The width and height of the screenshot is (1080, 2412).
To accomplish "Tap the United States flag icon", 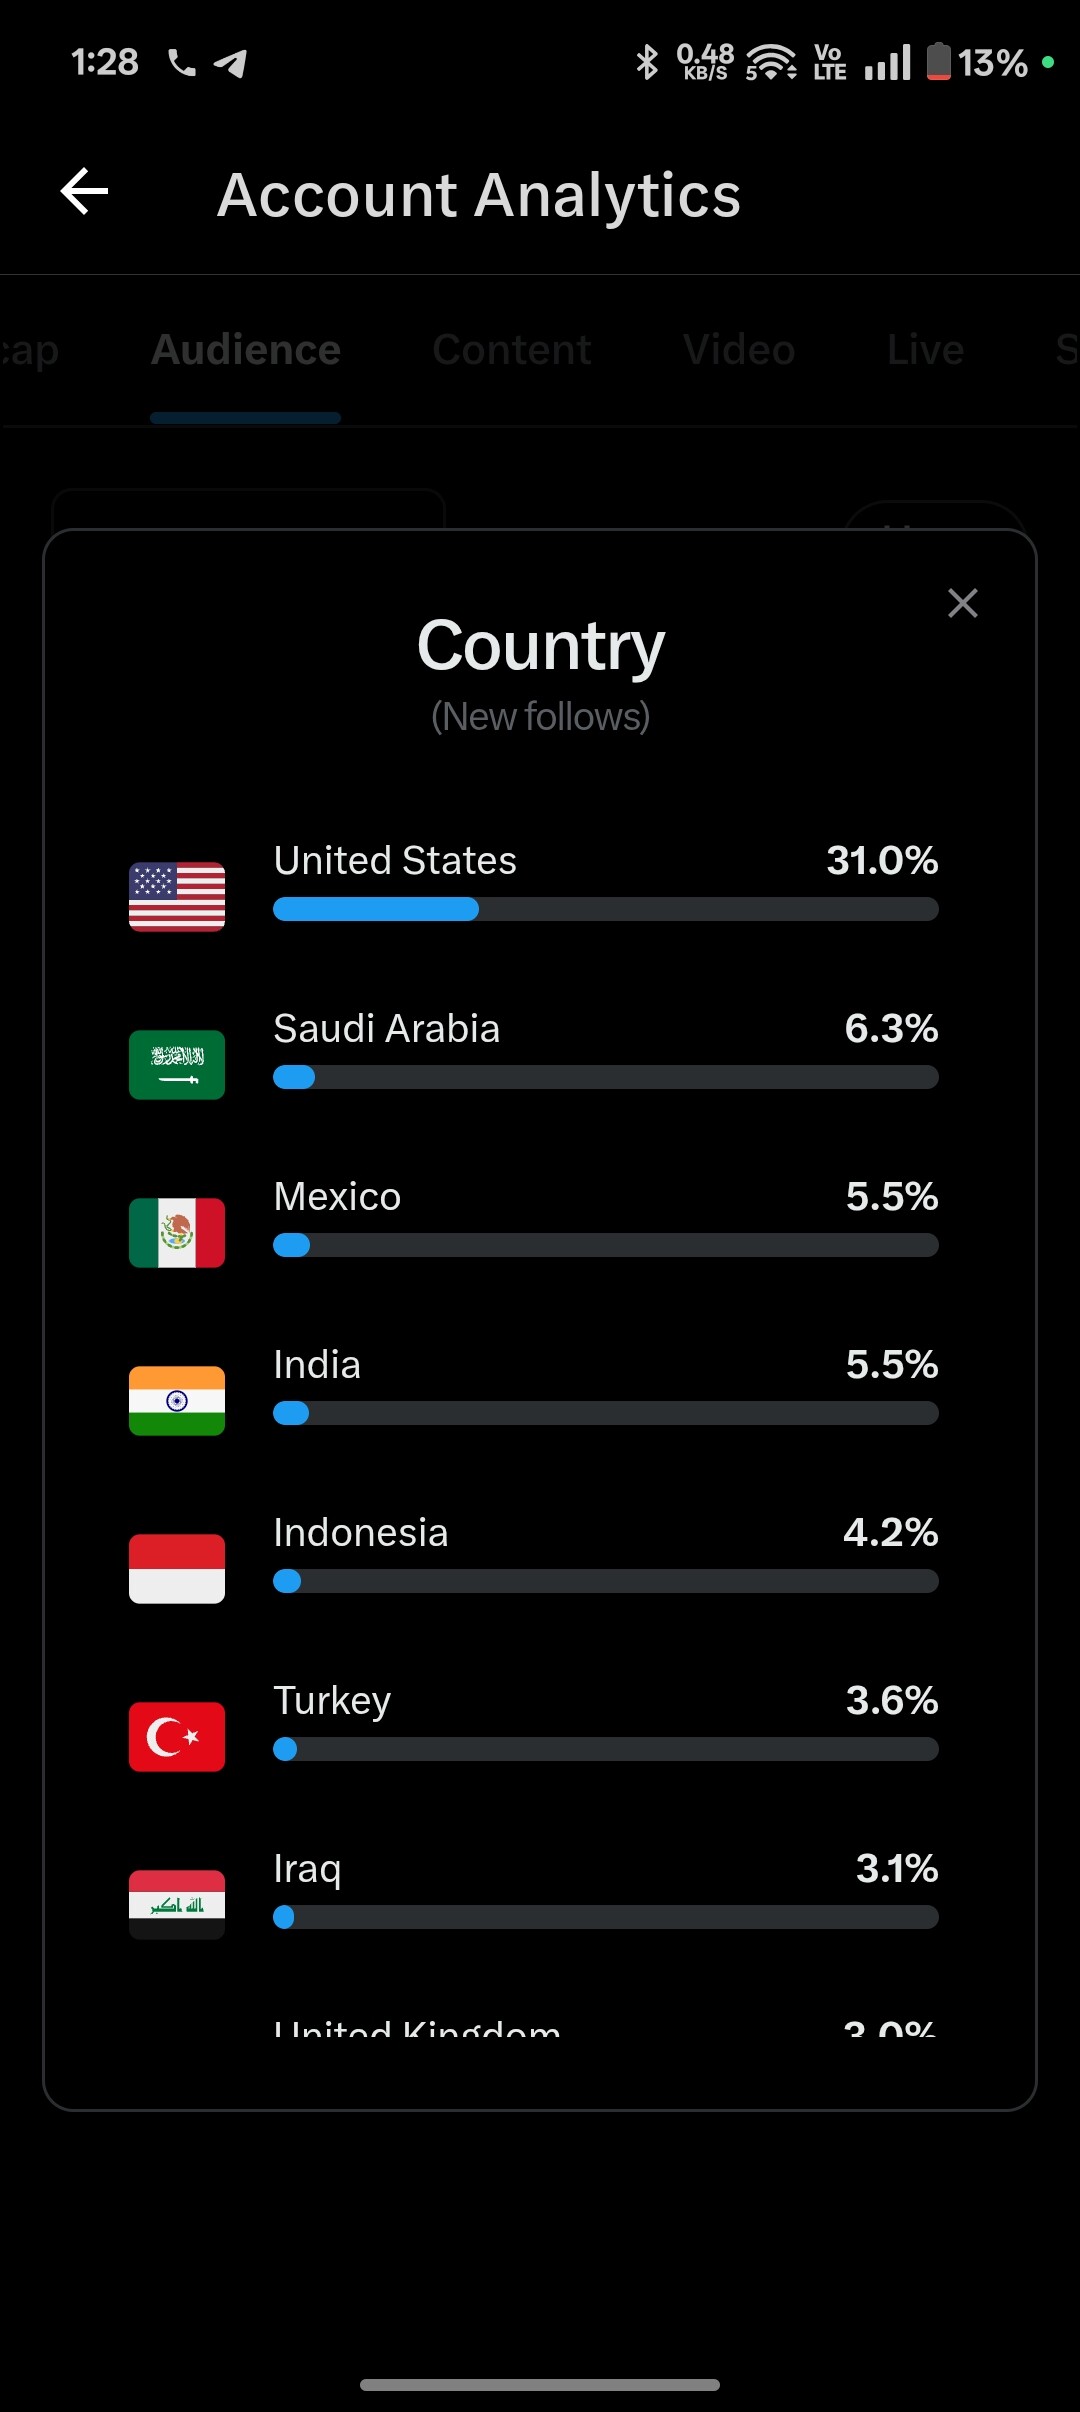I will click(177, 897).
